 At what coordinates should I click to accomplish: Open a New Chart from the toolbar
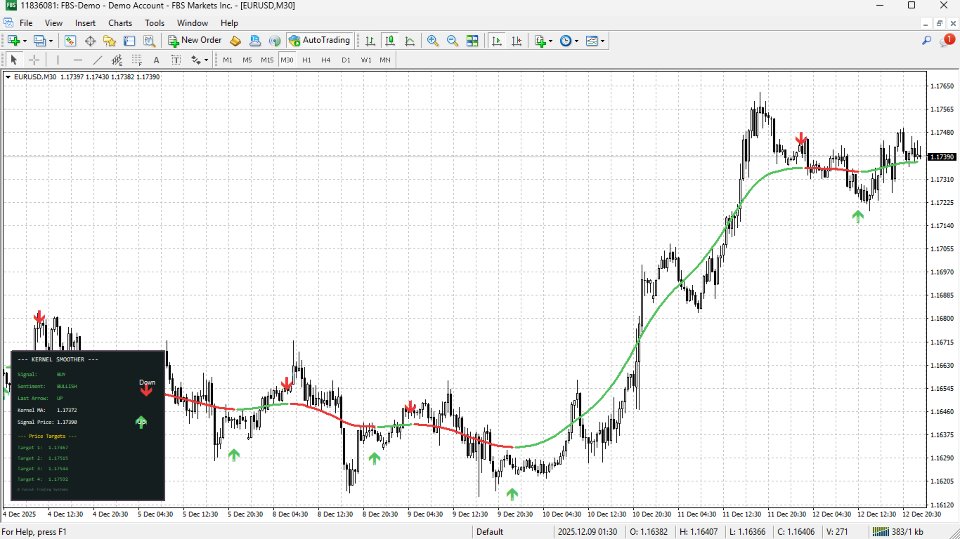point(13,40)
